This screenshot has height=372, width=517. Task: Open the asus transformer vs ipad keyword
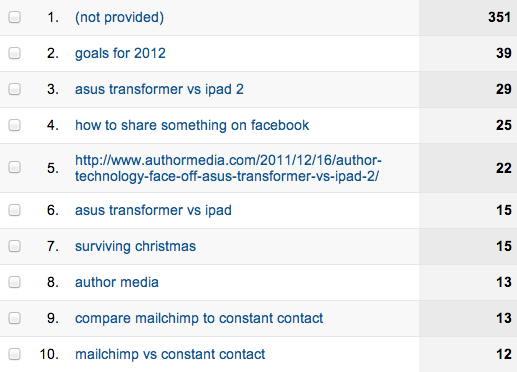(153, 210)
